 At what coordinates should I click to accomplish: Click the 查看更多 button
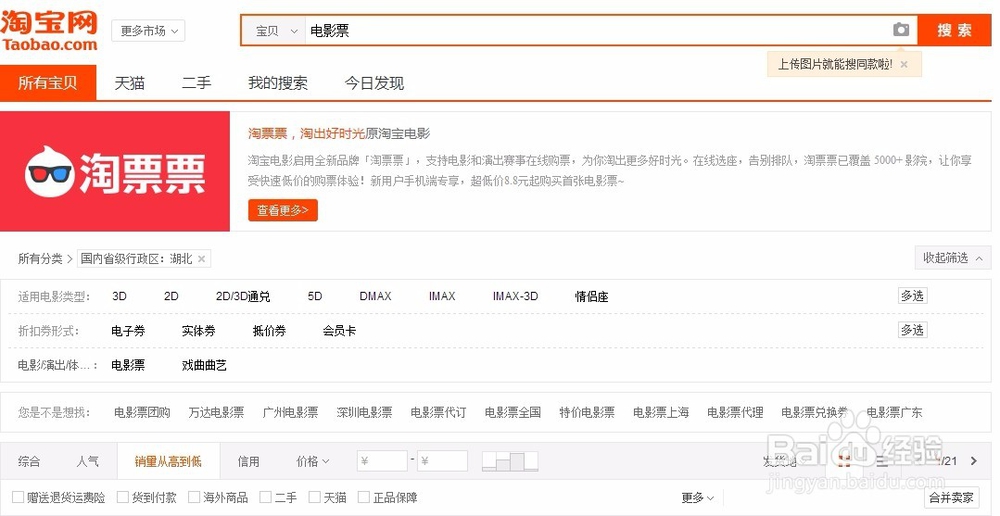[x=283, y=210]
